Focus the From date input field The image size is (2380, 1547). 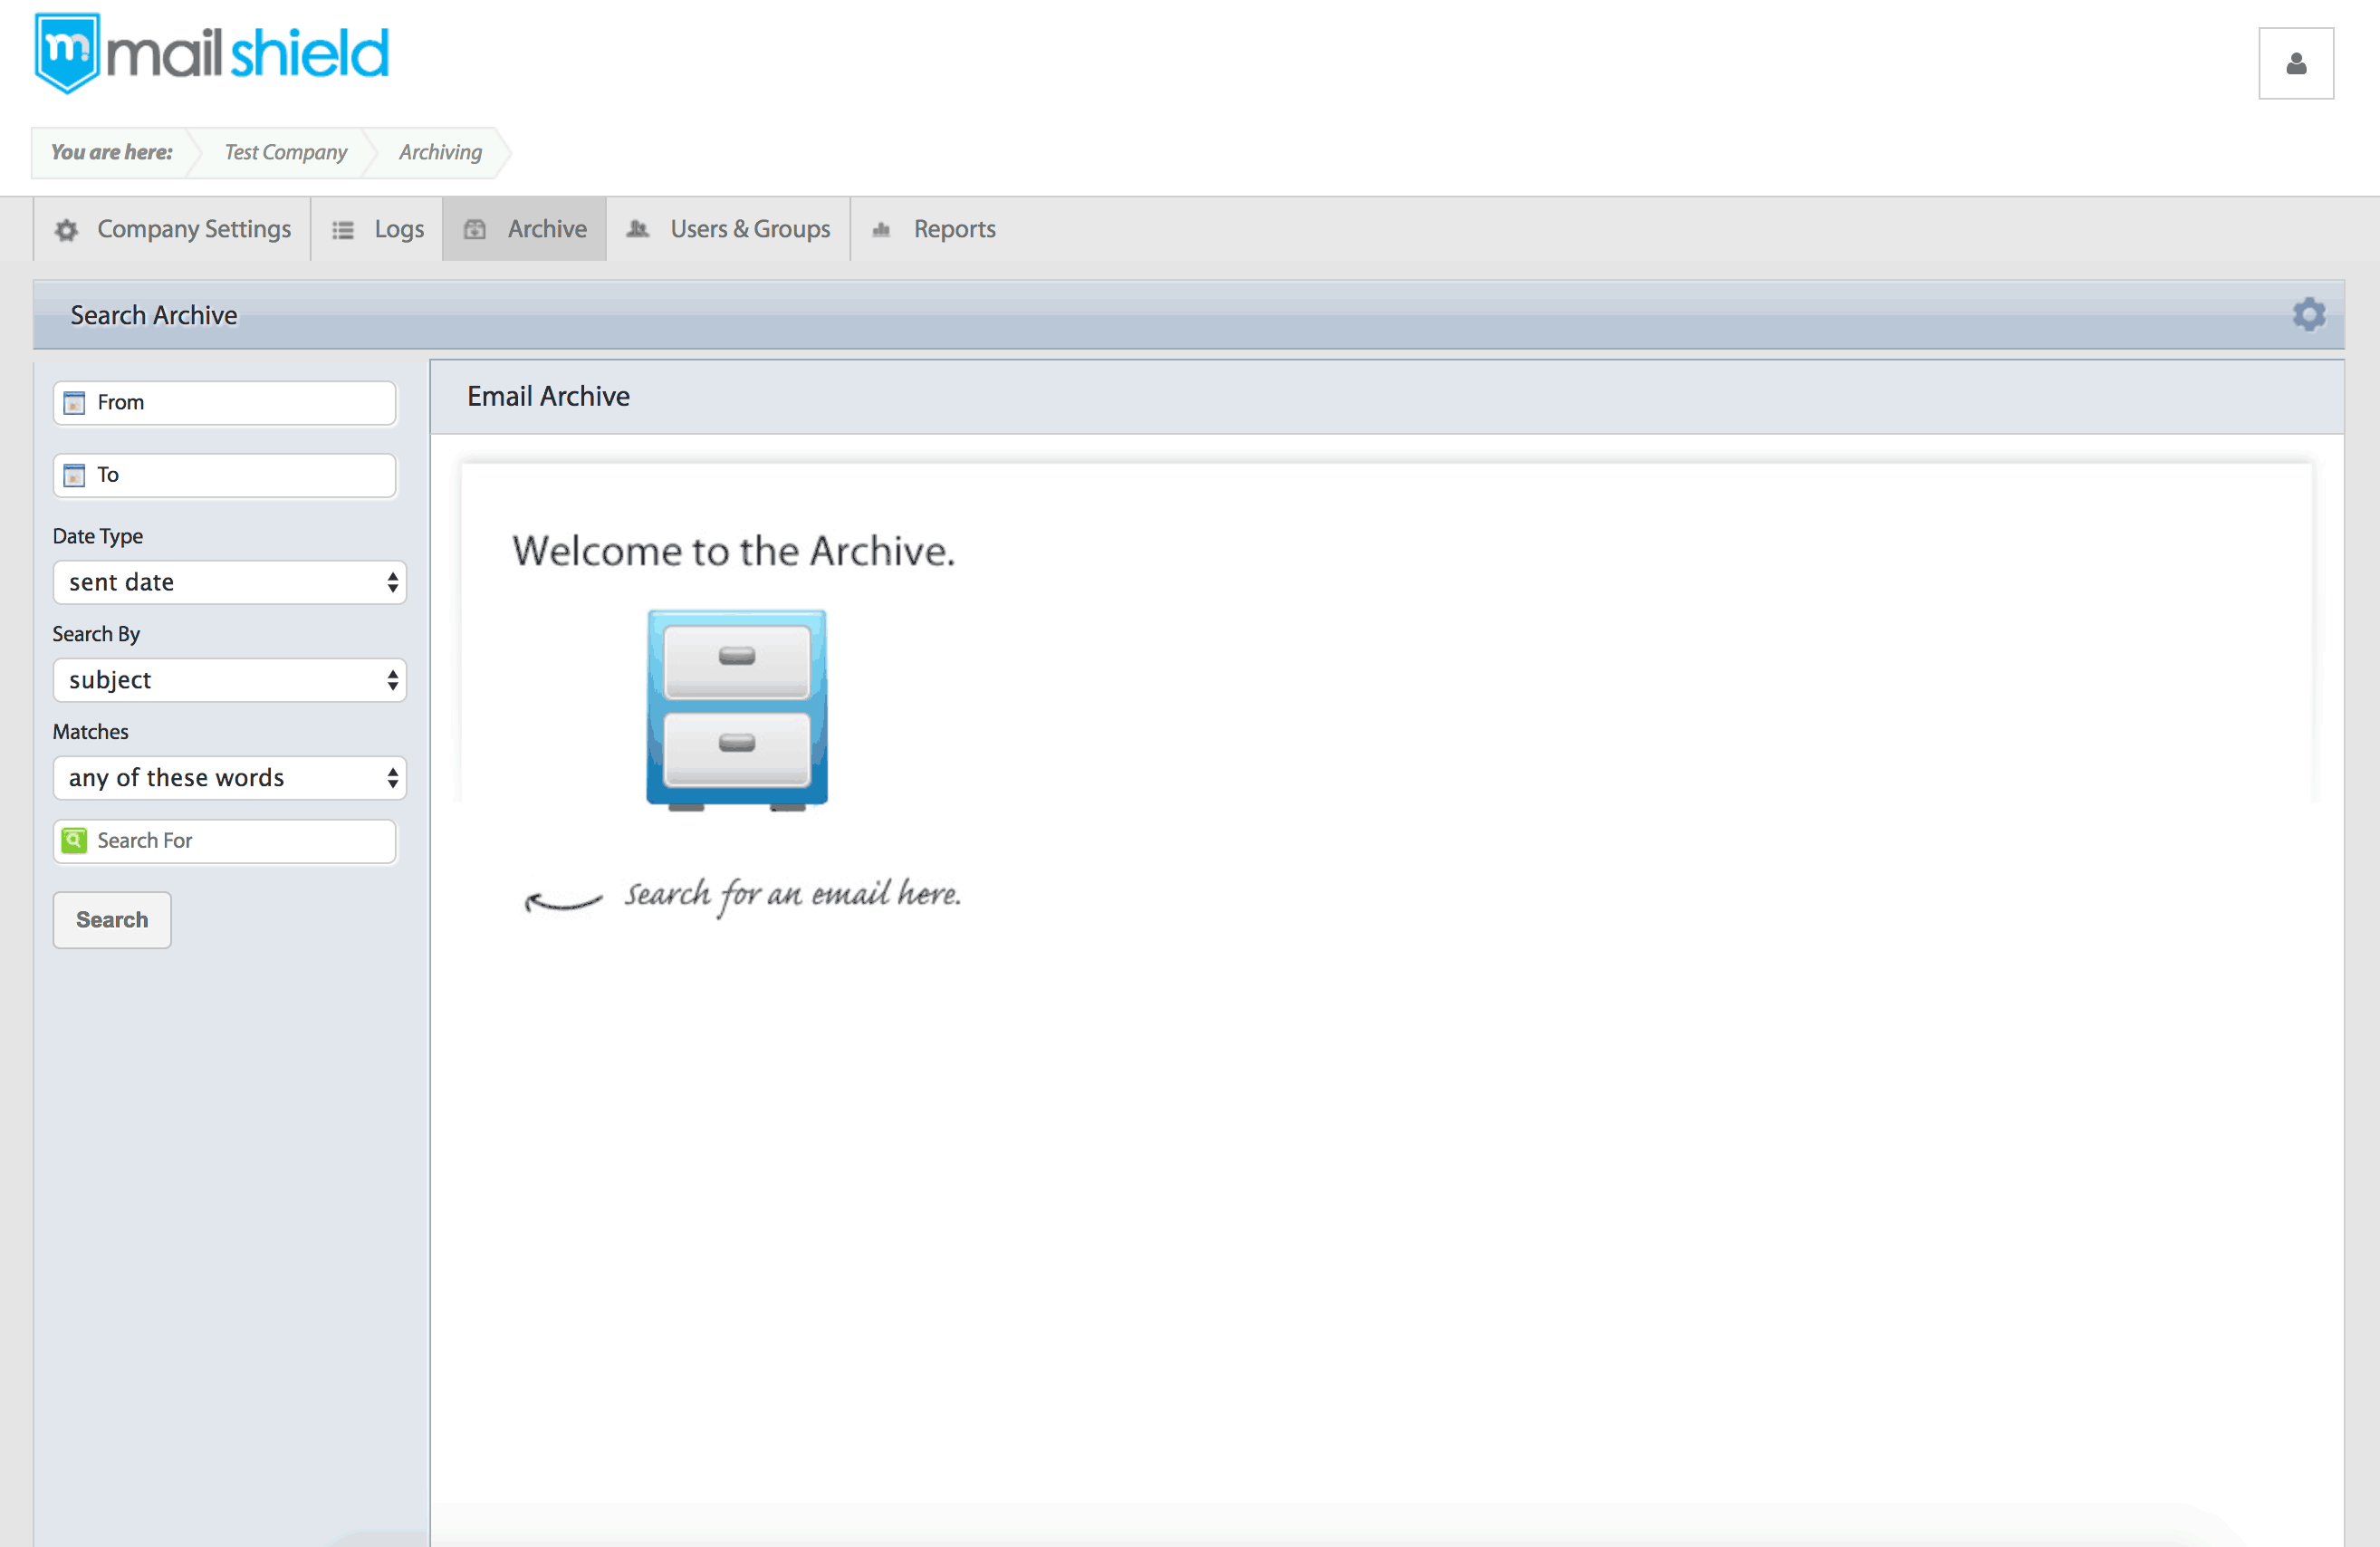click(x=225, y=403)
